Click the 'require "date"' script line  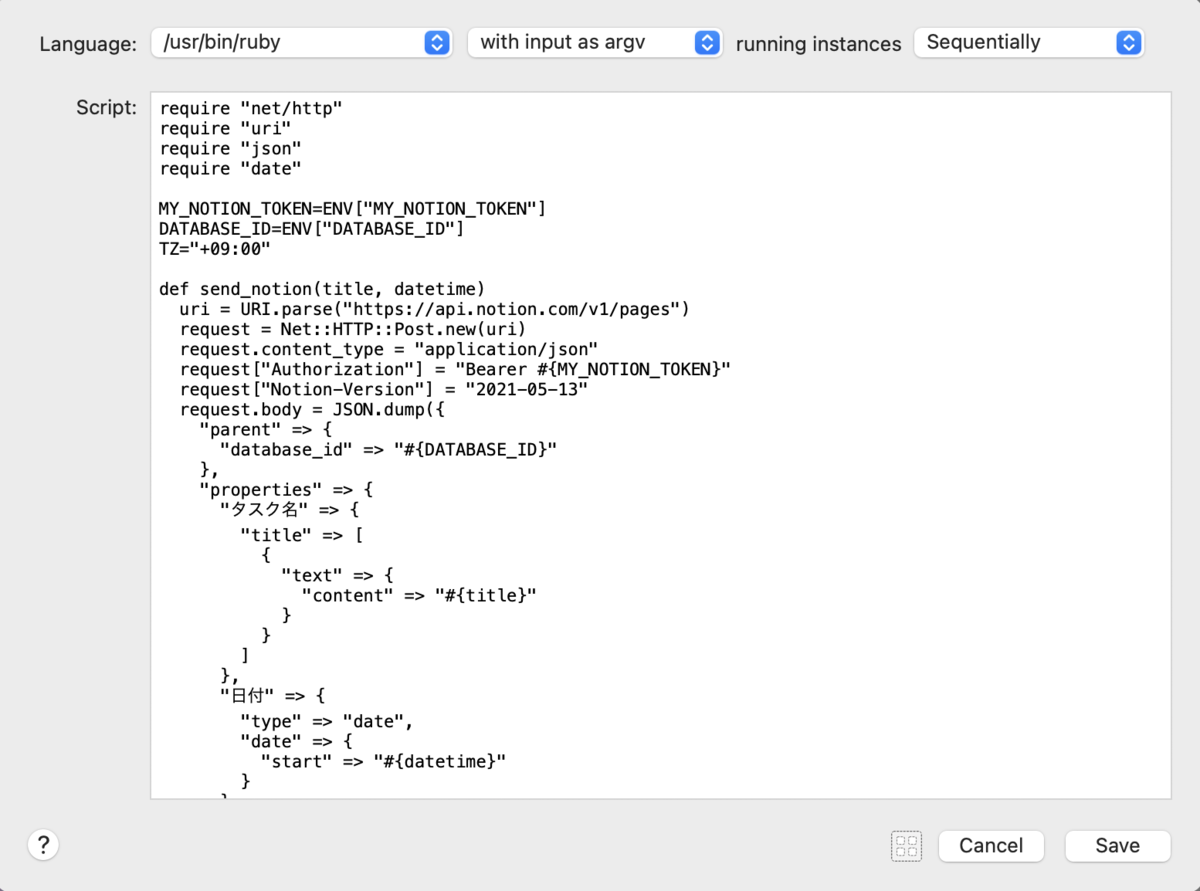(x=230, y=168)
